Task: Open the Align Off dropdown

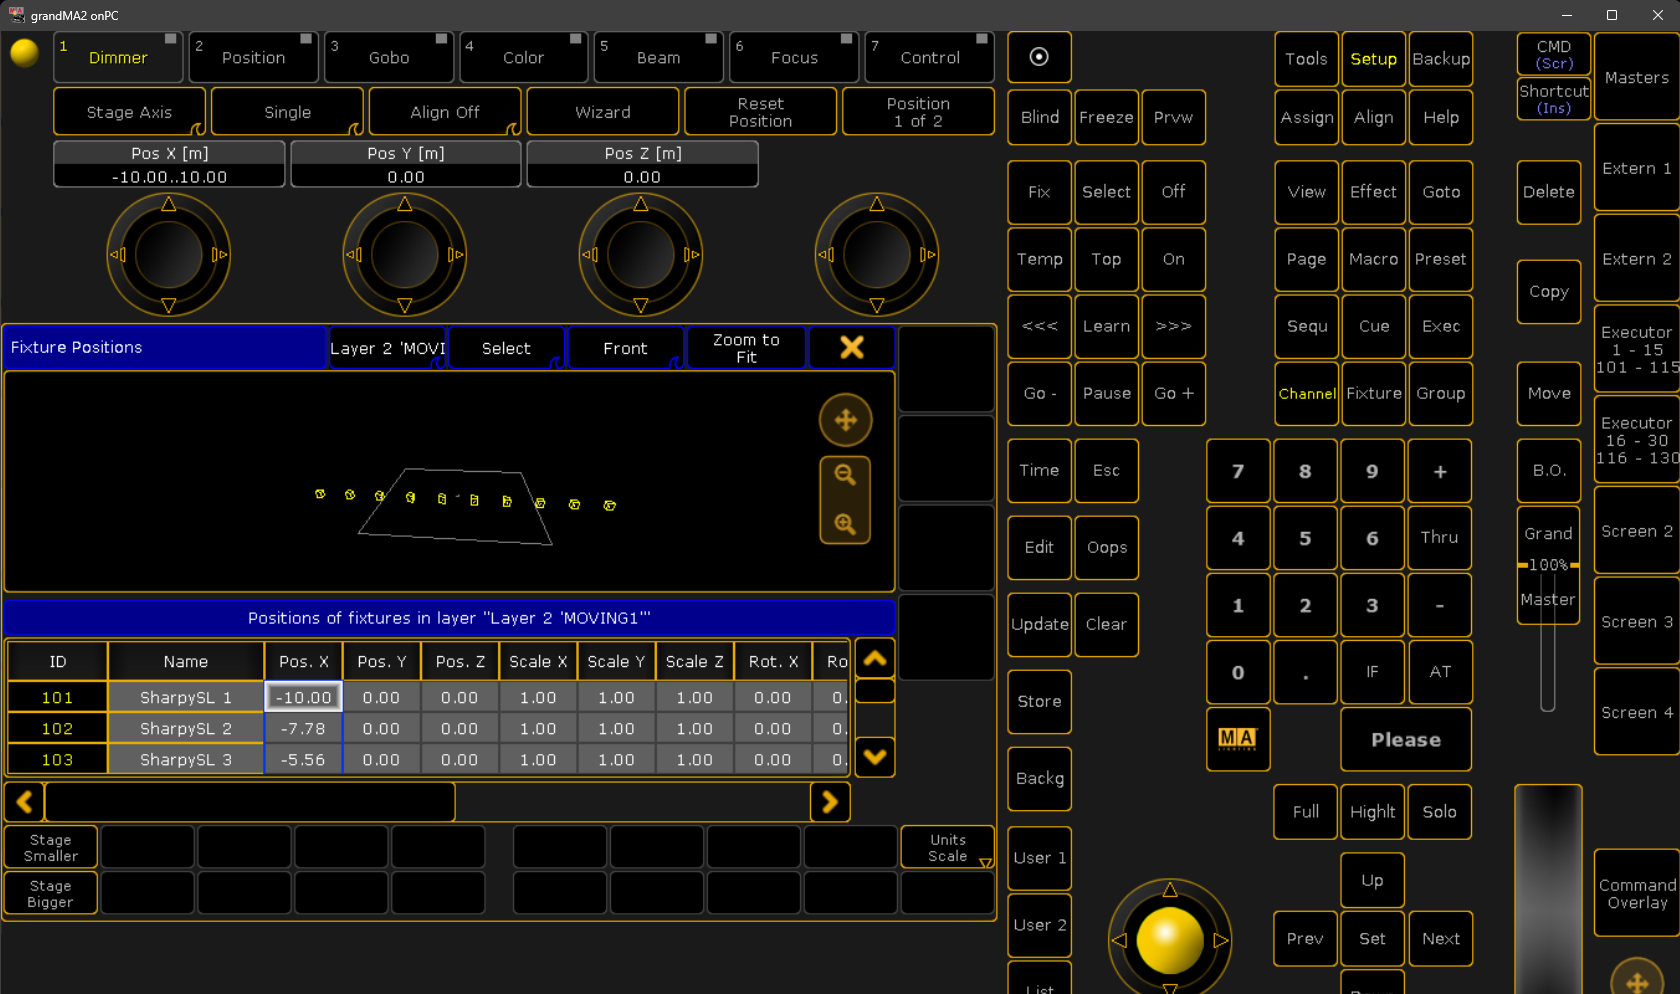Action: tap(445, 112)
